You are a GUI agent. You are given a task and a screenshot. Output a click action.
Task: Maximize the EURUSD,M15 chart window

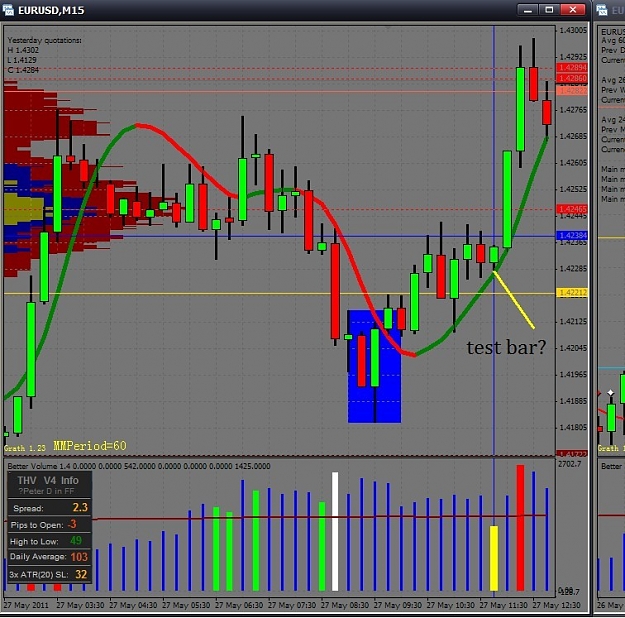coord(549,10)
